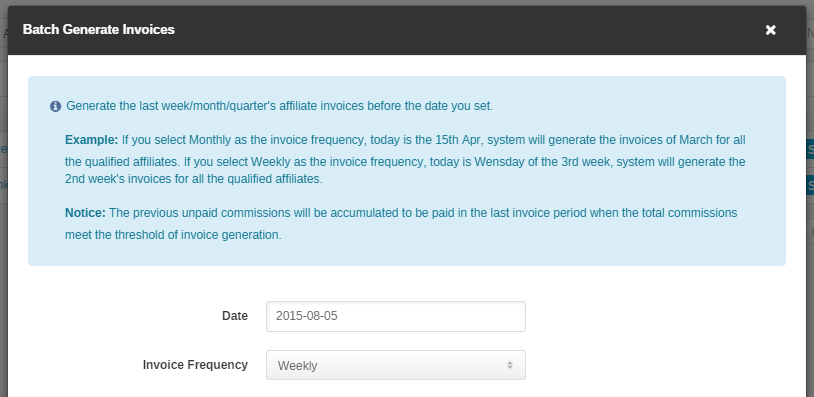Click the bold Example: heading
The height and width of the screenshot is (397, 814).
coord(91,140)
